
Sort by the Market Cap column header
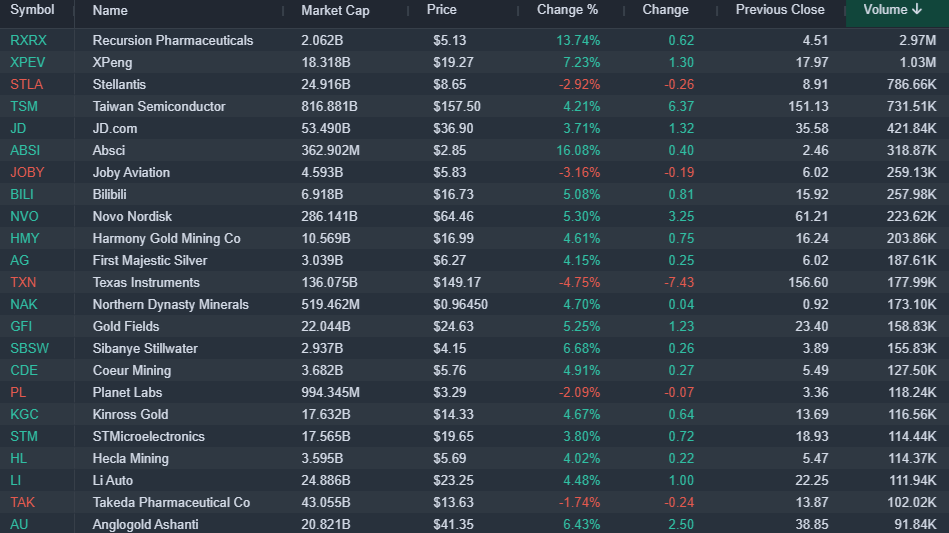[x=335, y=10]
